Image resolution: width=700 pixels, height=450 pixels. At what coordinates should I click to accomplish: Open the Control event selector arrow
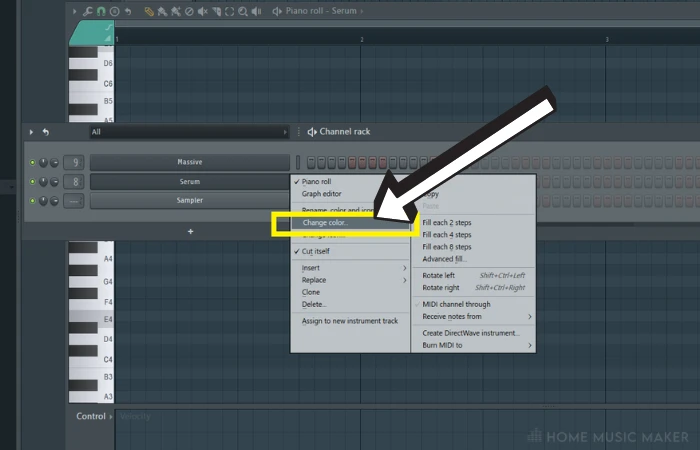coord(111,417)
